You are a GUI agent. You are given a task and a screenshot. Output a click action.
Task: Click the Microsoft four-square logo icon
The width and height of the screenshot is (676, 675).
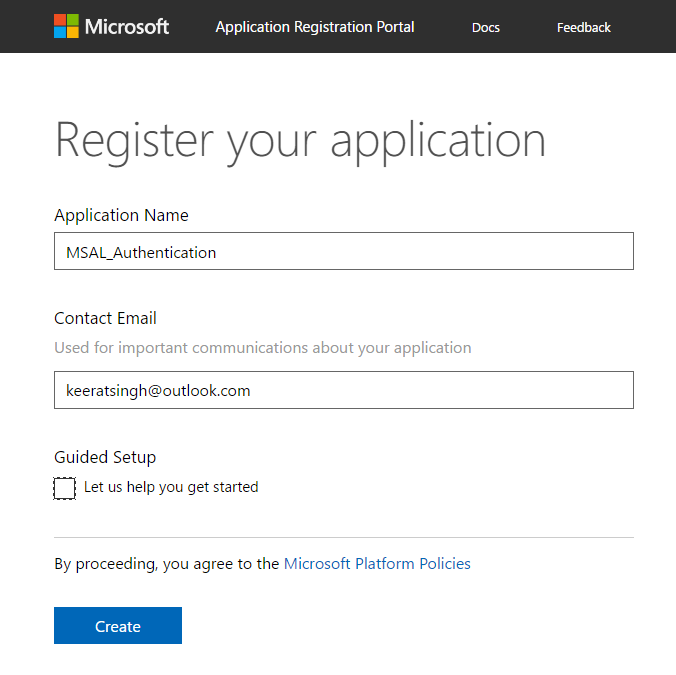66,26
